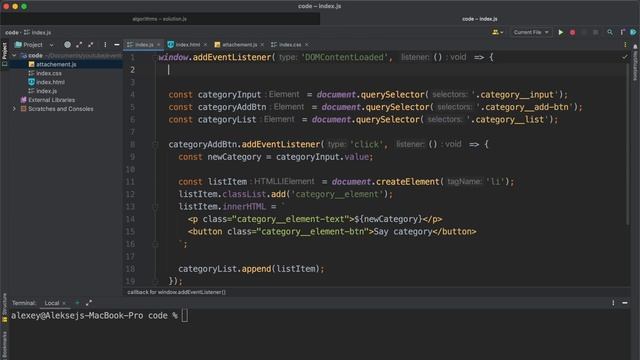Run the current file with the green play button
This screenshot has height=360, width=640.
(x=560, y=32)
